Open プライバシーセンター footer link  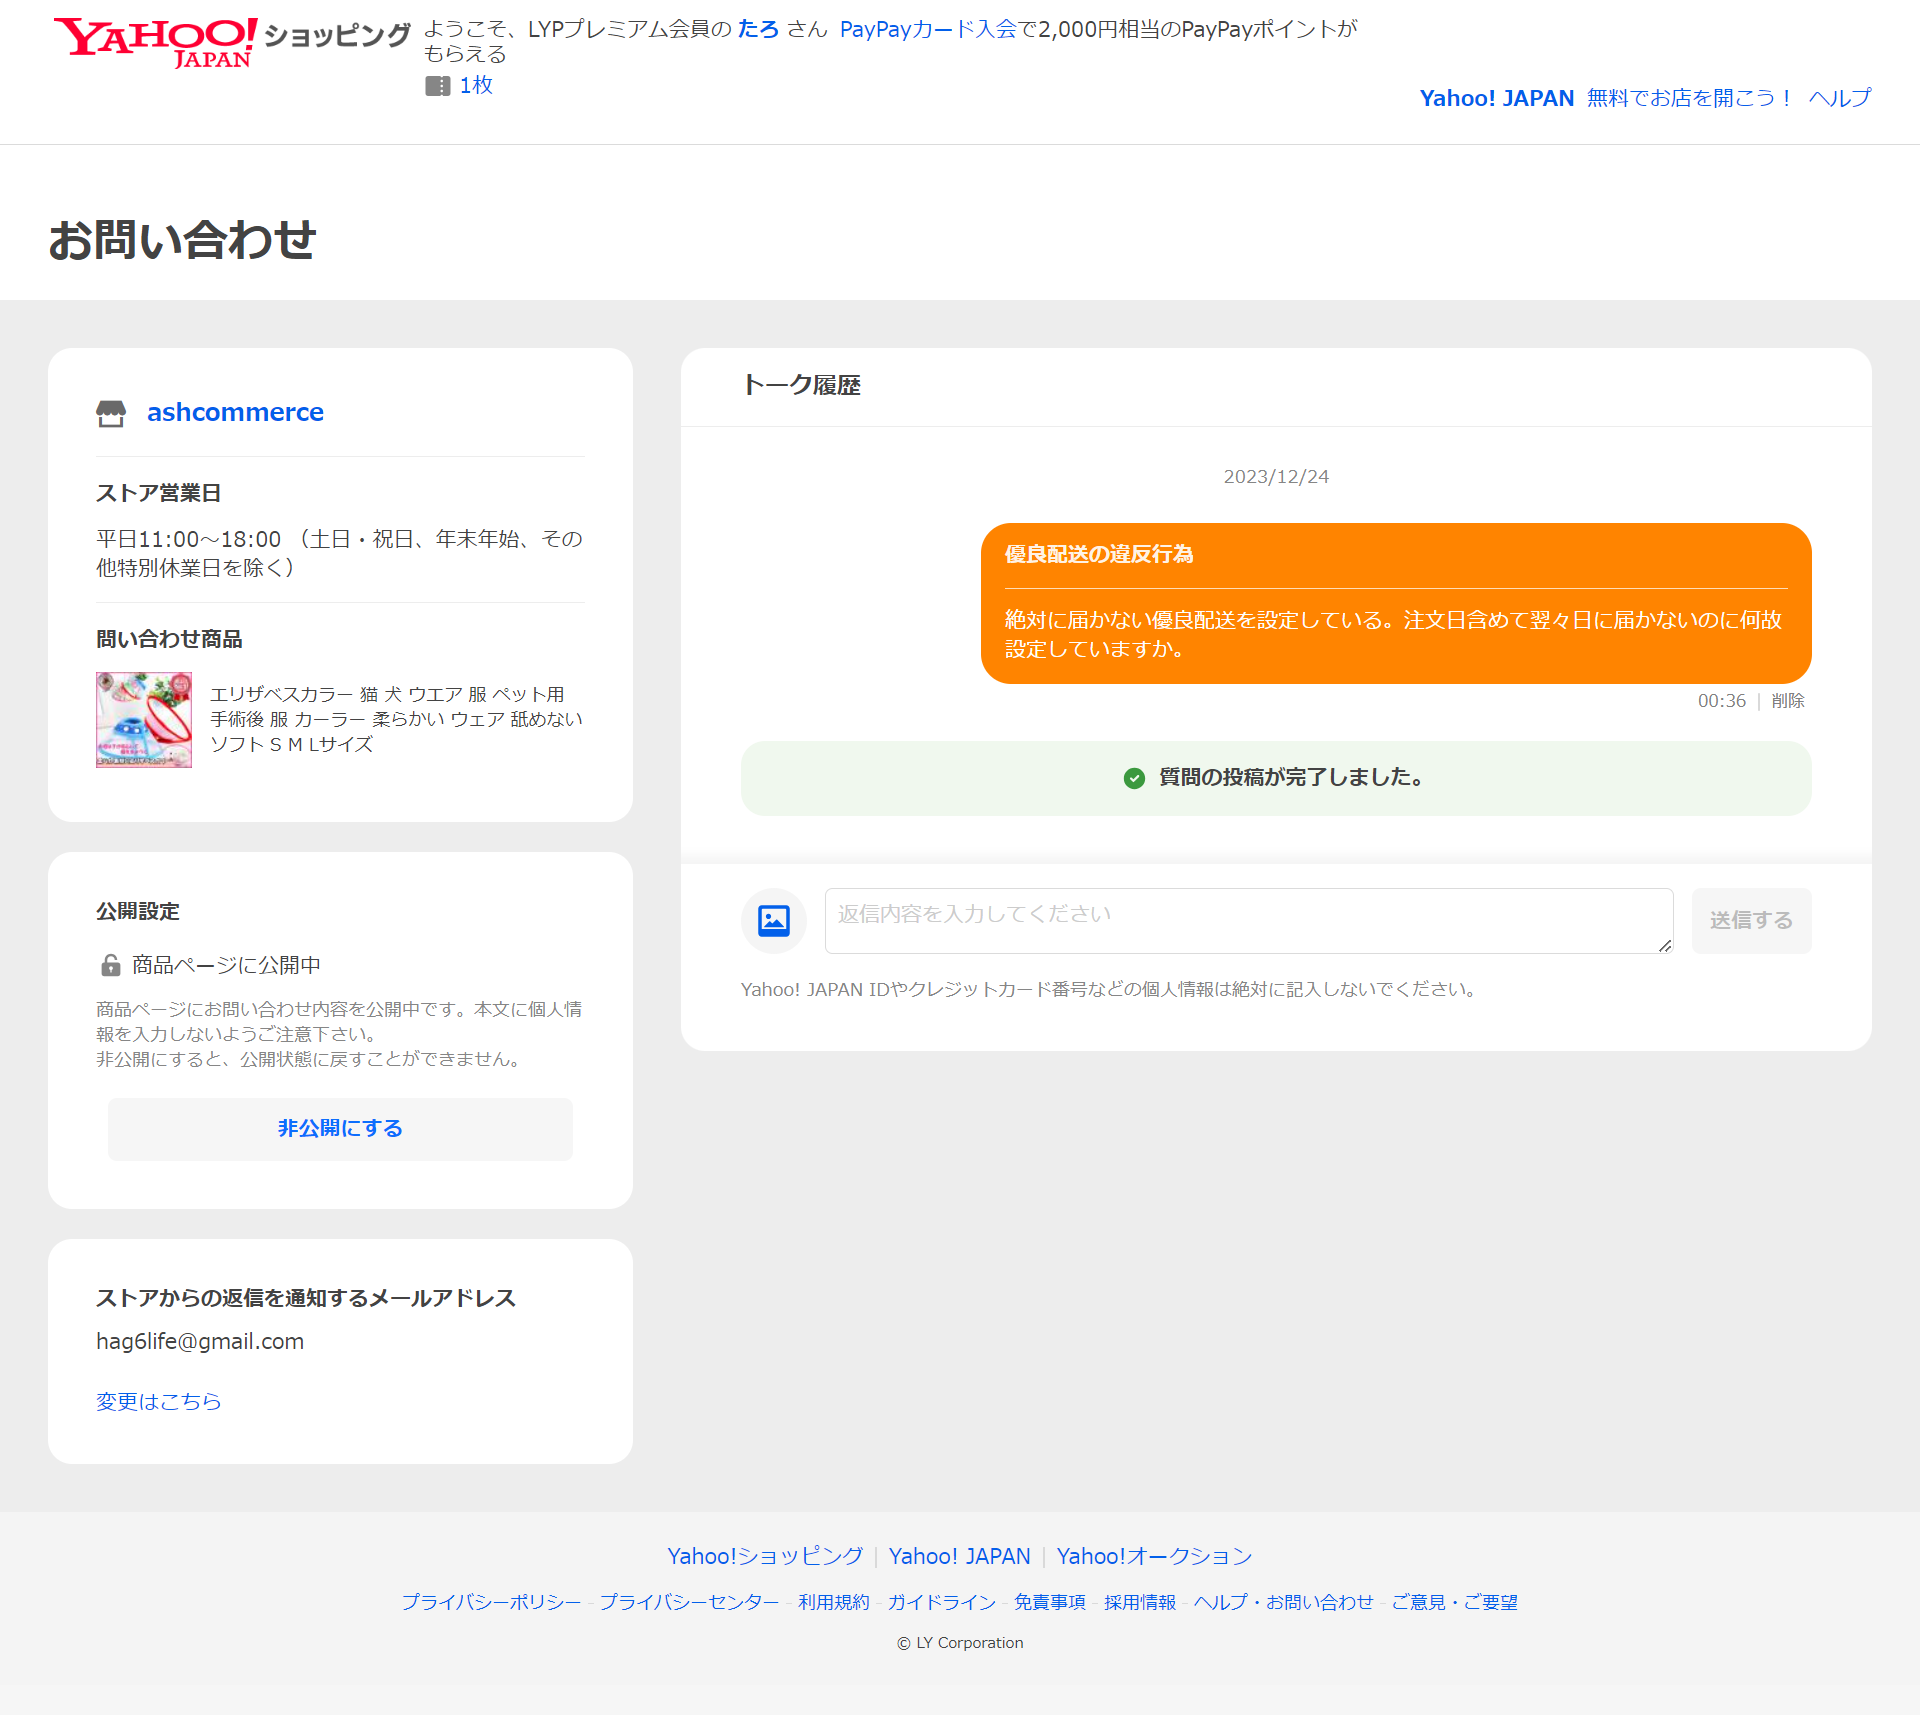(689, 1602)
